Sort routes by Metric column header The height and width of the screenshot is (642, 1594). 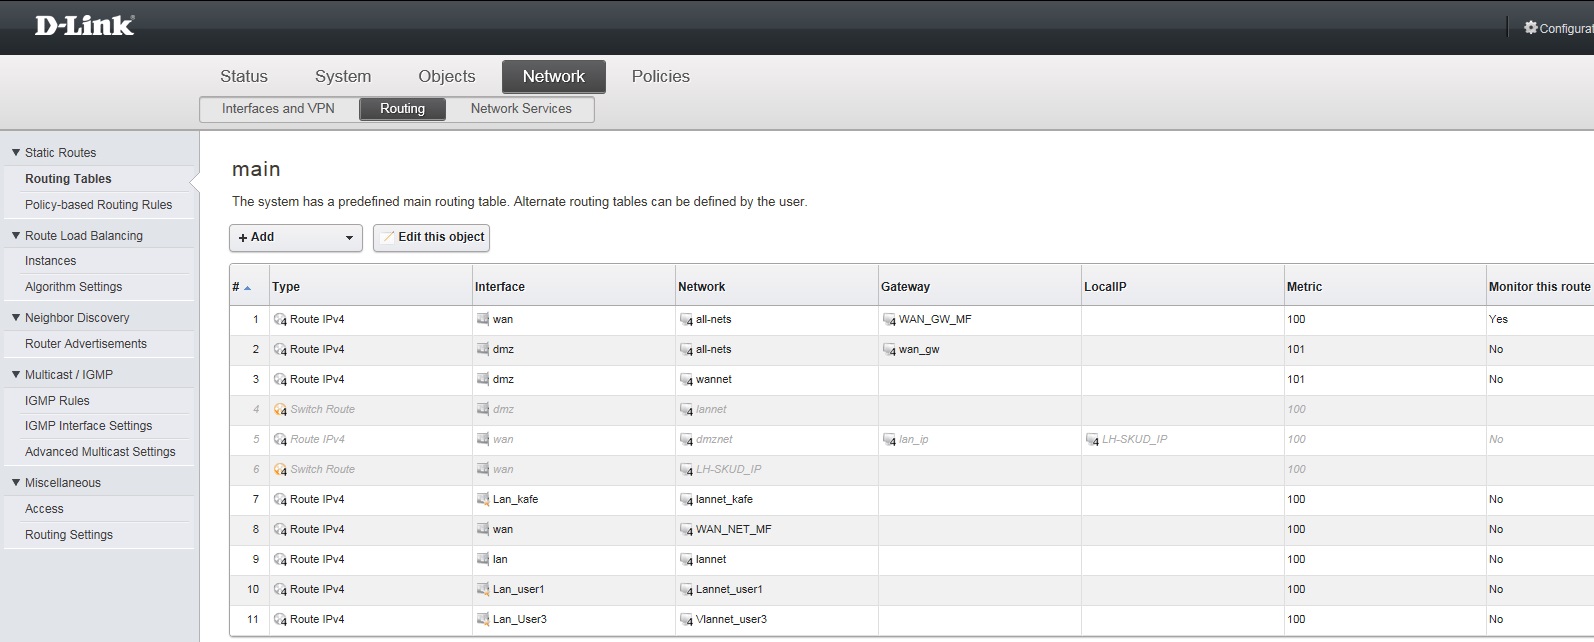pyautogui.click(x=1304, y=287)
